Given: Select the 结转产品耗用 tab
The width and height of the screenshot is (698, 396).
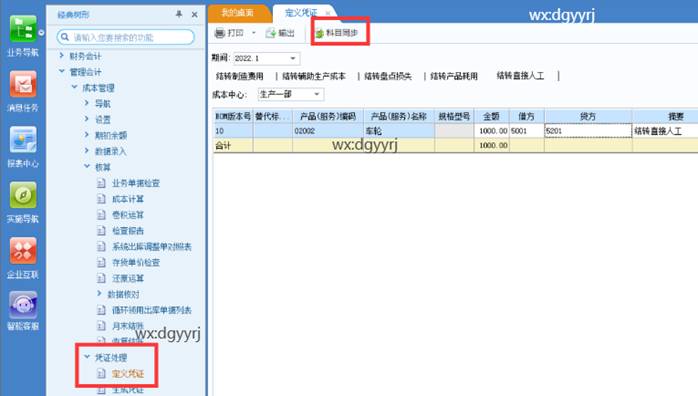Looking at the screenshot, I should (x=454, y=76).
